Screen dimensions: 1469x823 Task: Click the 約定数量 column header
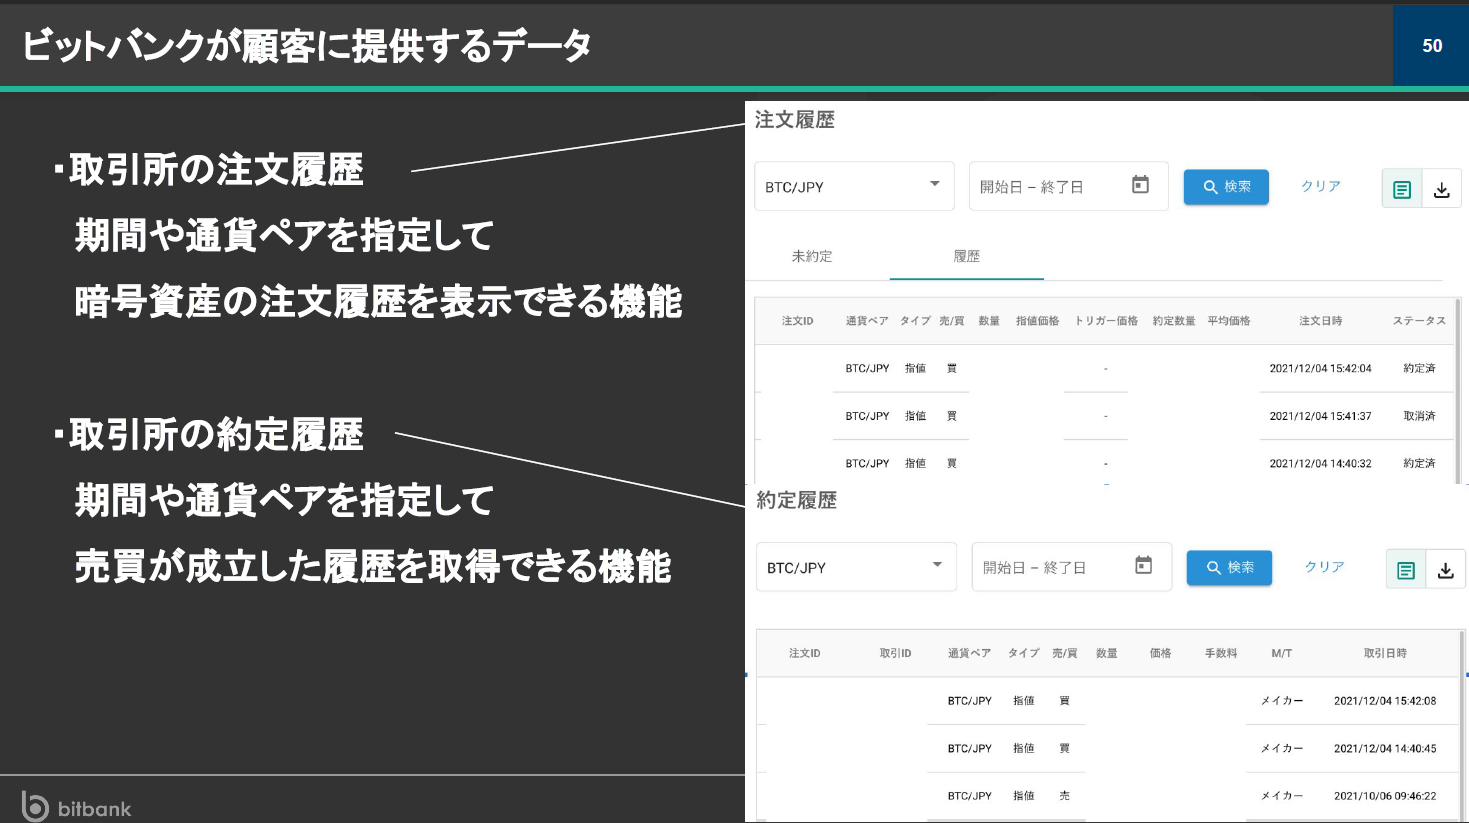pos(1174,321)
